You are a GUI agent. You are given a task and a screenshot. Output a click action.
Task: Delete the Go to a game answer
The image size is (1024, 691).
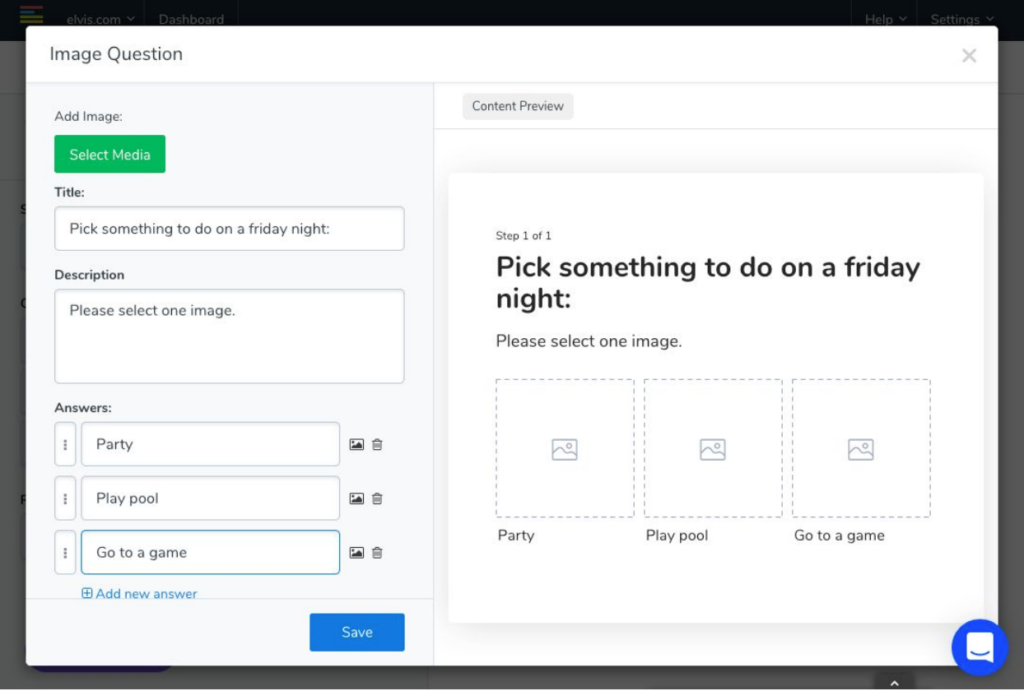(x=377, y=553)
